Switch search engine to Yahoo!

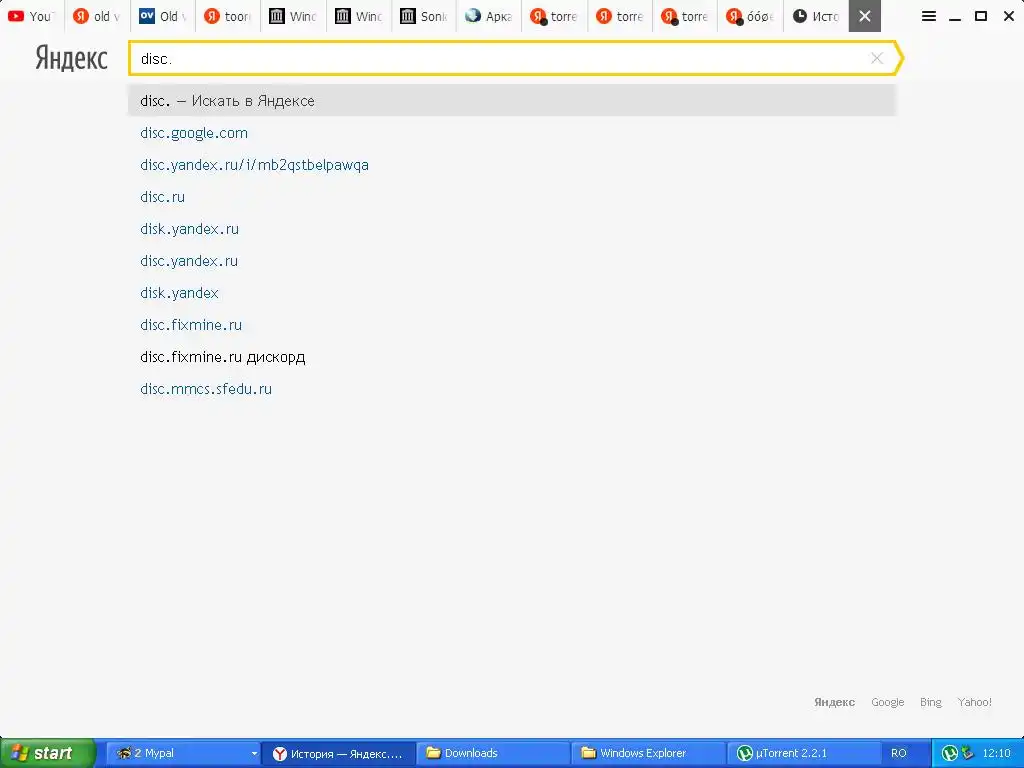(974, 702)
